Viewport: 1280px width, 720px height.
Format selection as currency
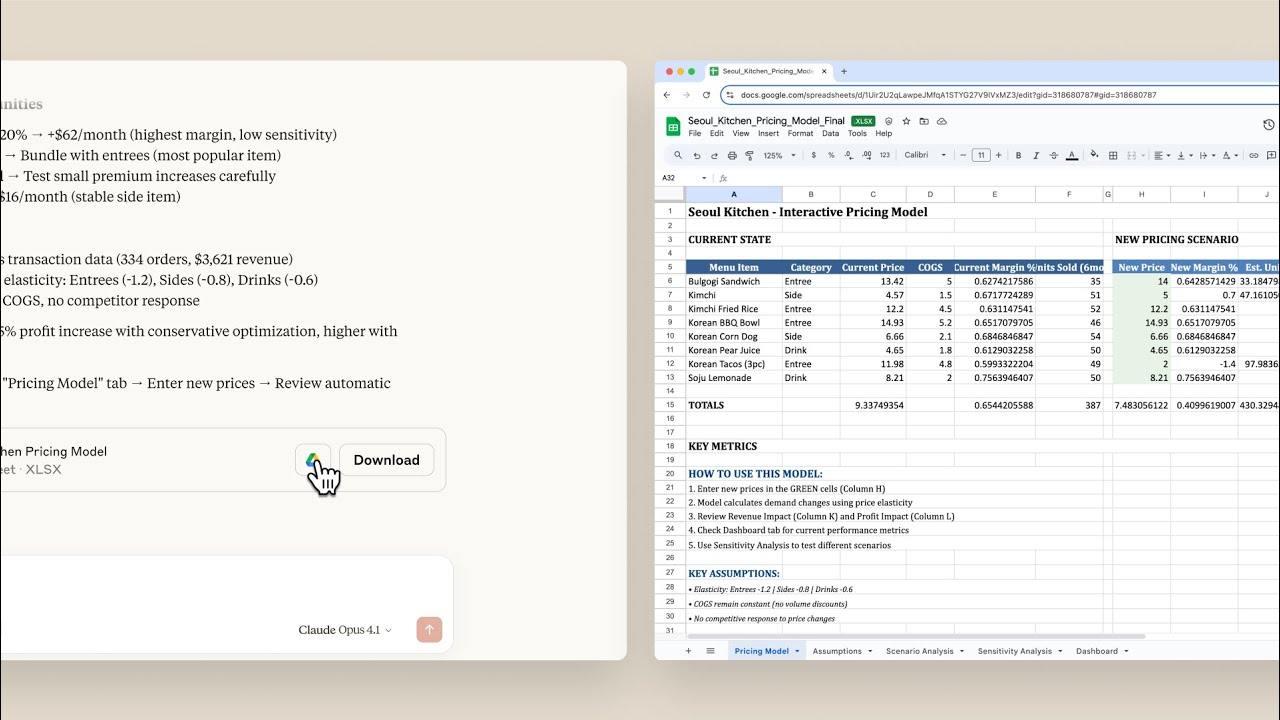click(x=813, y=155)
